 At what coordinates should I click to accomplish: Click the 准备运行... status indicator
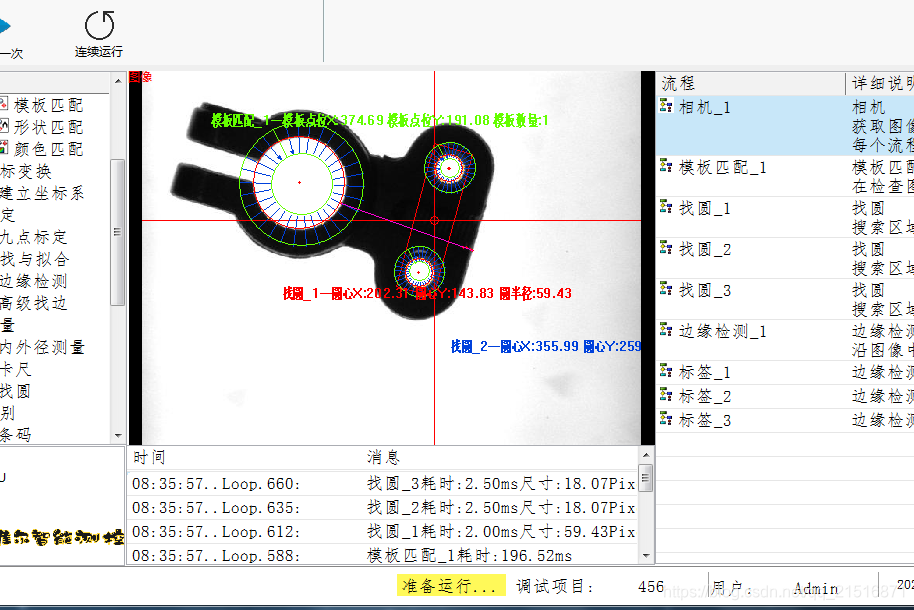pos(451,585)
